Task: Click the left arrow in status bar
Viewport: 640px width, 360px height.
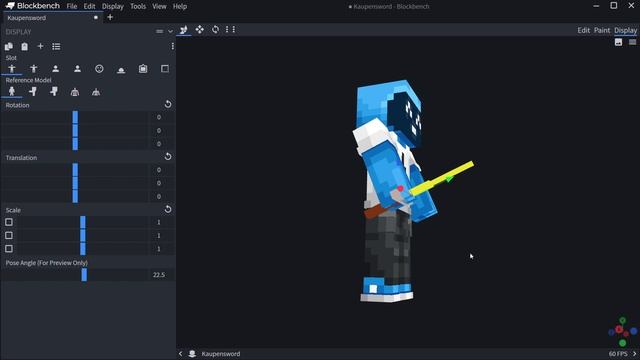Action: (x=180, y=354)
